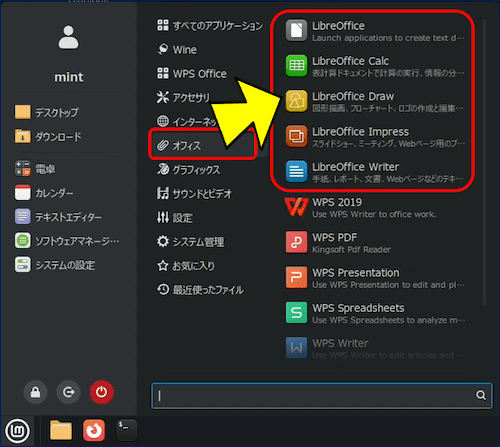Launch LibreOffice Writer

(375, 172)
